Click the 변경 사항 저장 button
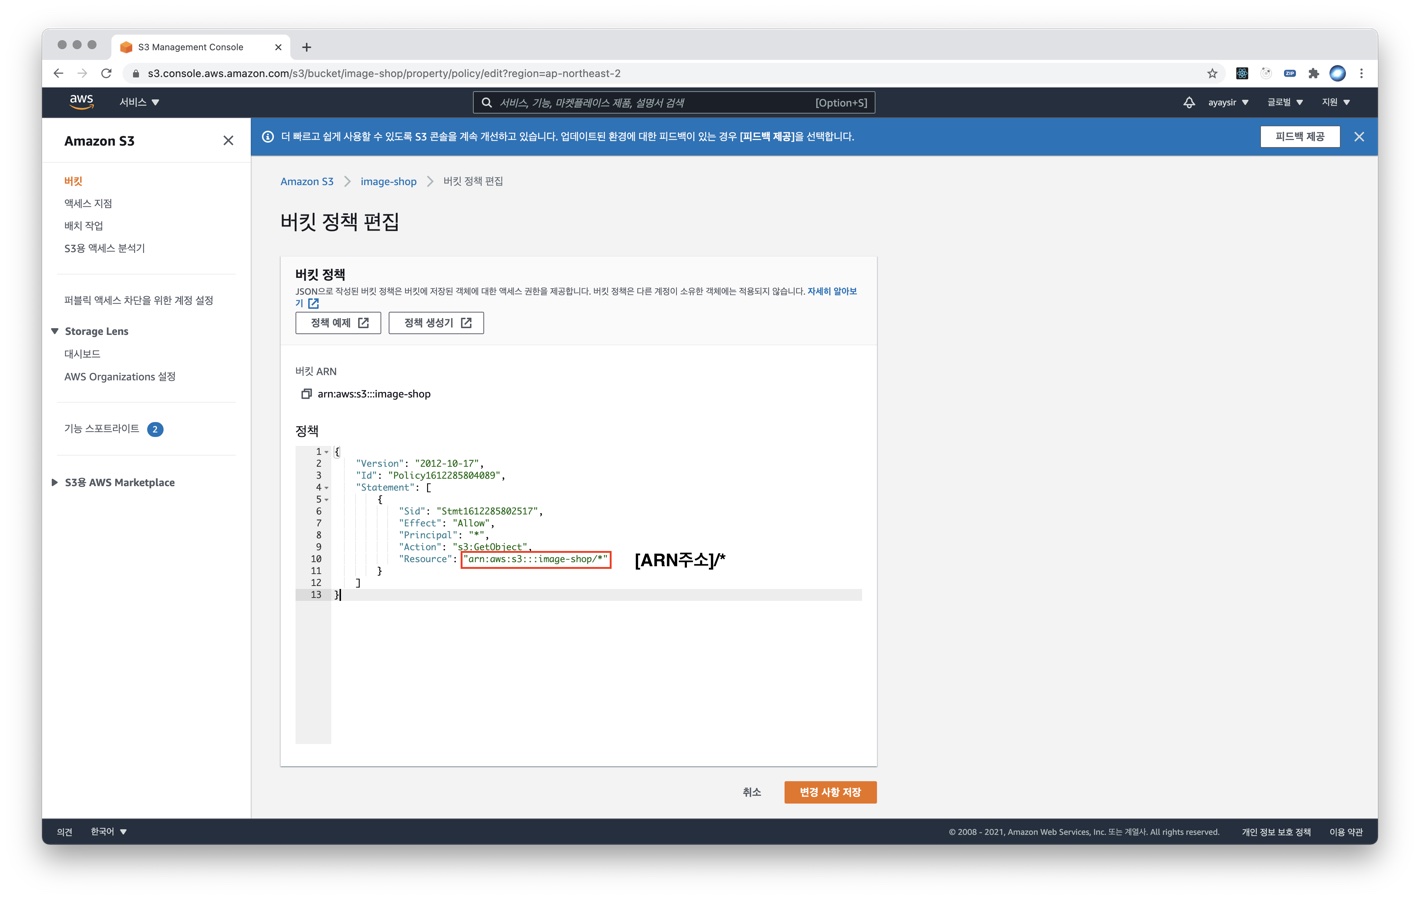Viewport: 1420px width, 900px height. (x=829, y=792)
